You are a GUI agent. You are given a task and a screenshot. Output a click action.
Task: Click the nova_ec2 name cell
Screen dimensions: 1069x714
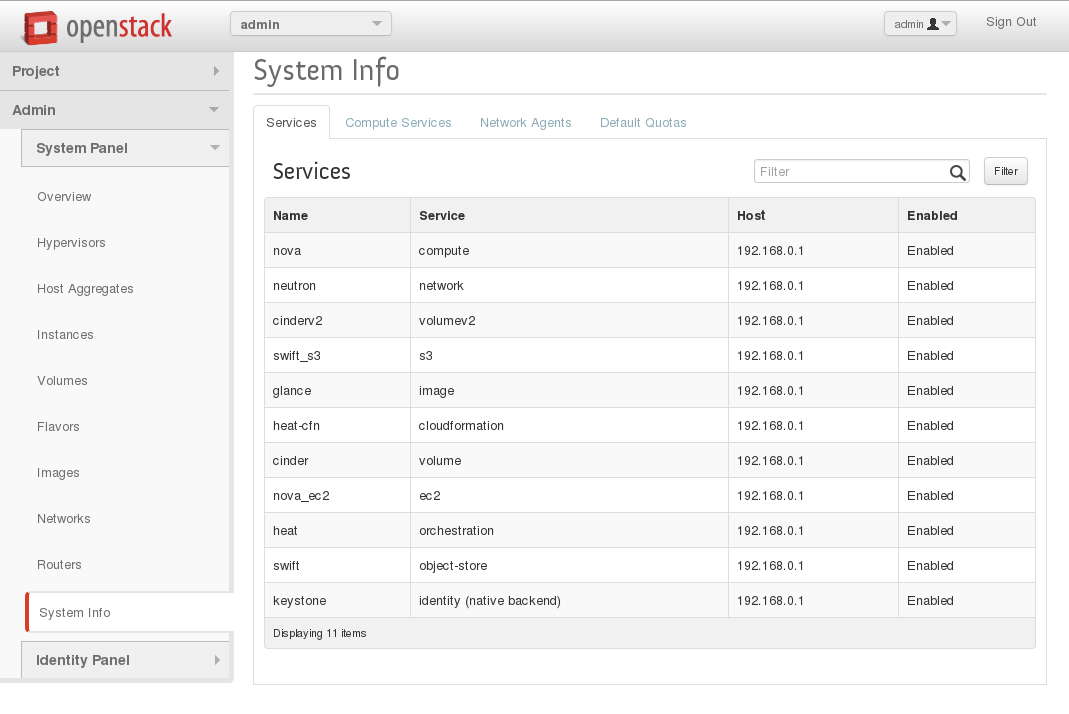pyautogui.click(x=337, y=496)
